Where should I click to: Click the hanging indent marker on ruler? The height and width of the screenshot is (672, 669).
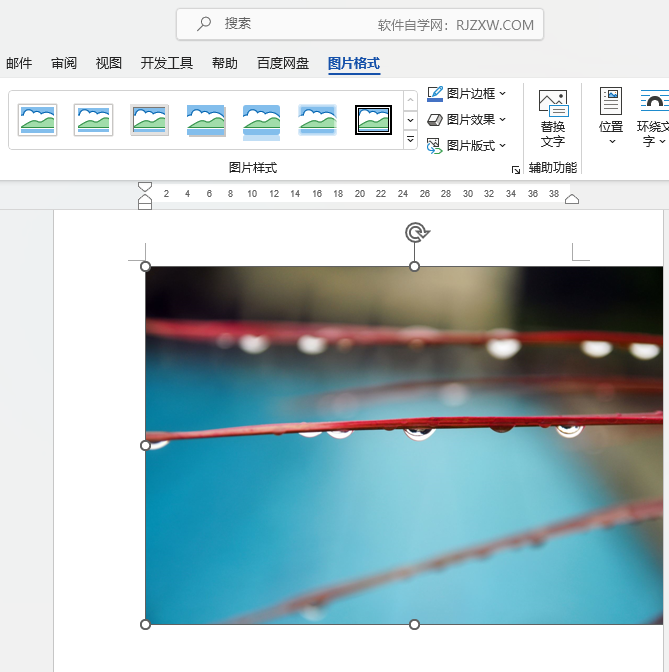point(145,199)
